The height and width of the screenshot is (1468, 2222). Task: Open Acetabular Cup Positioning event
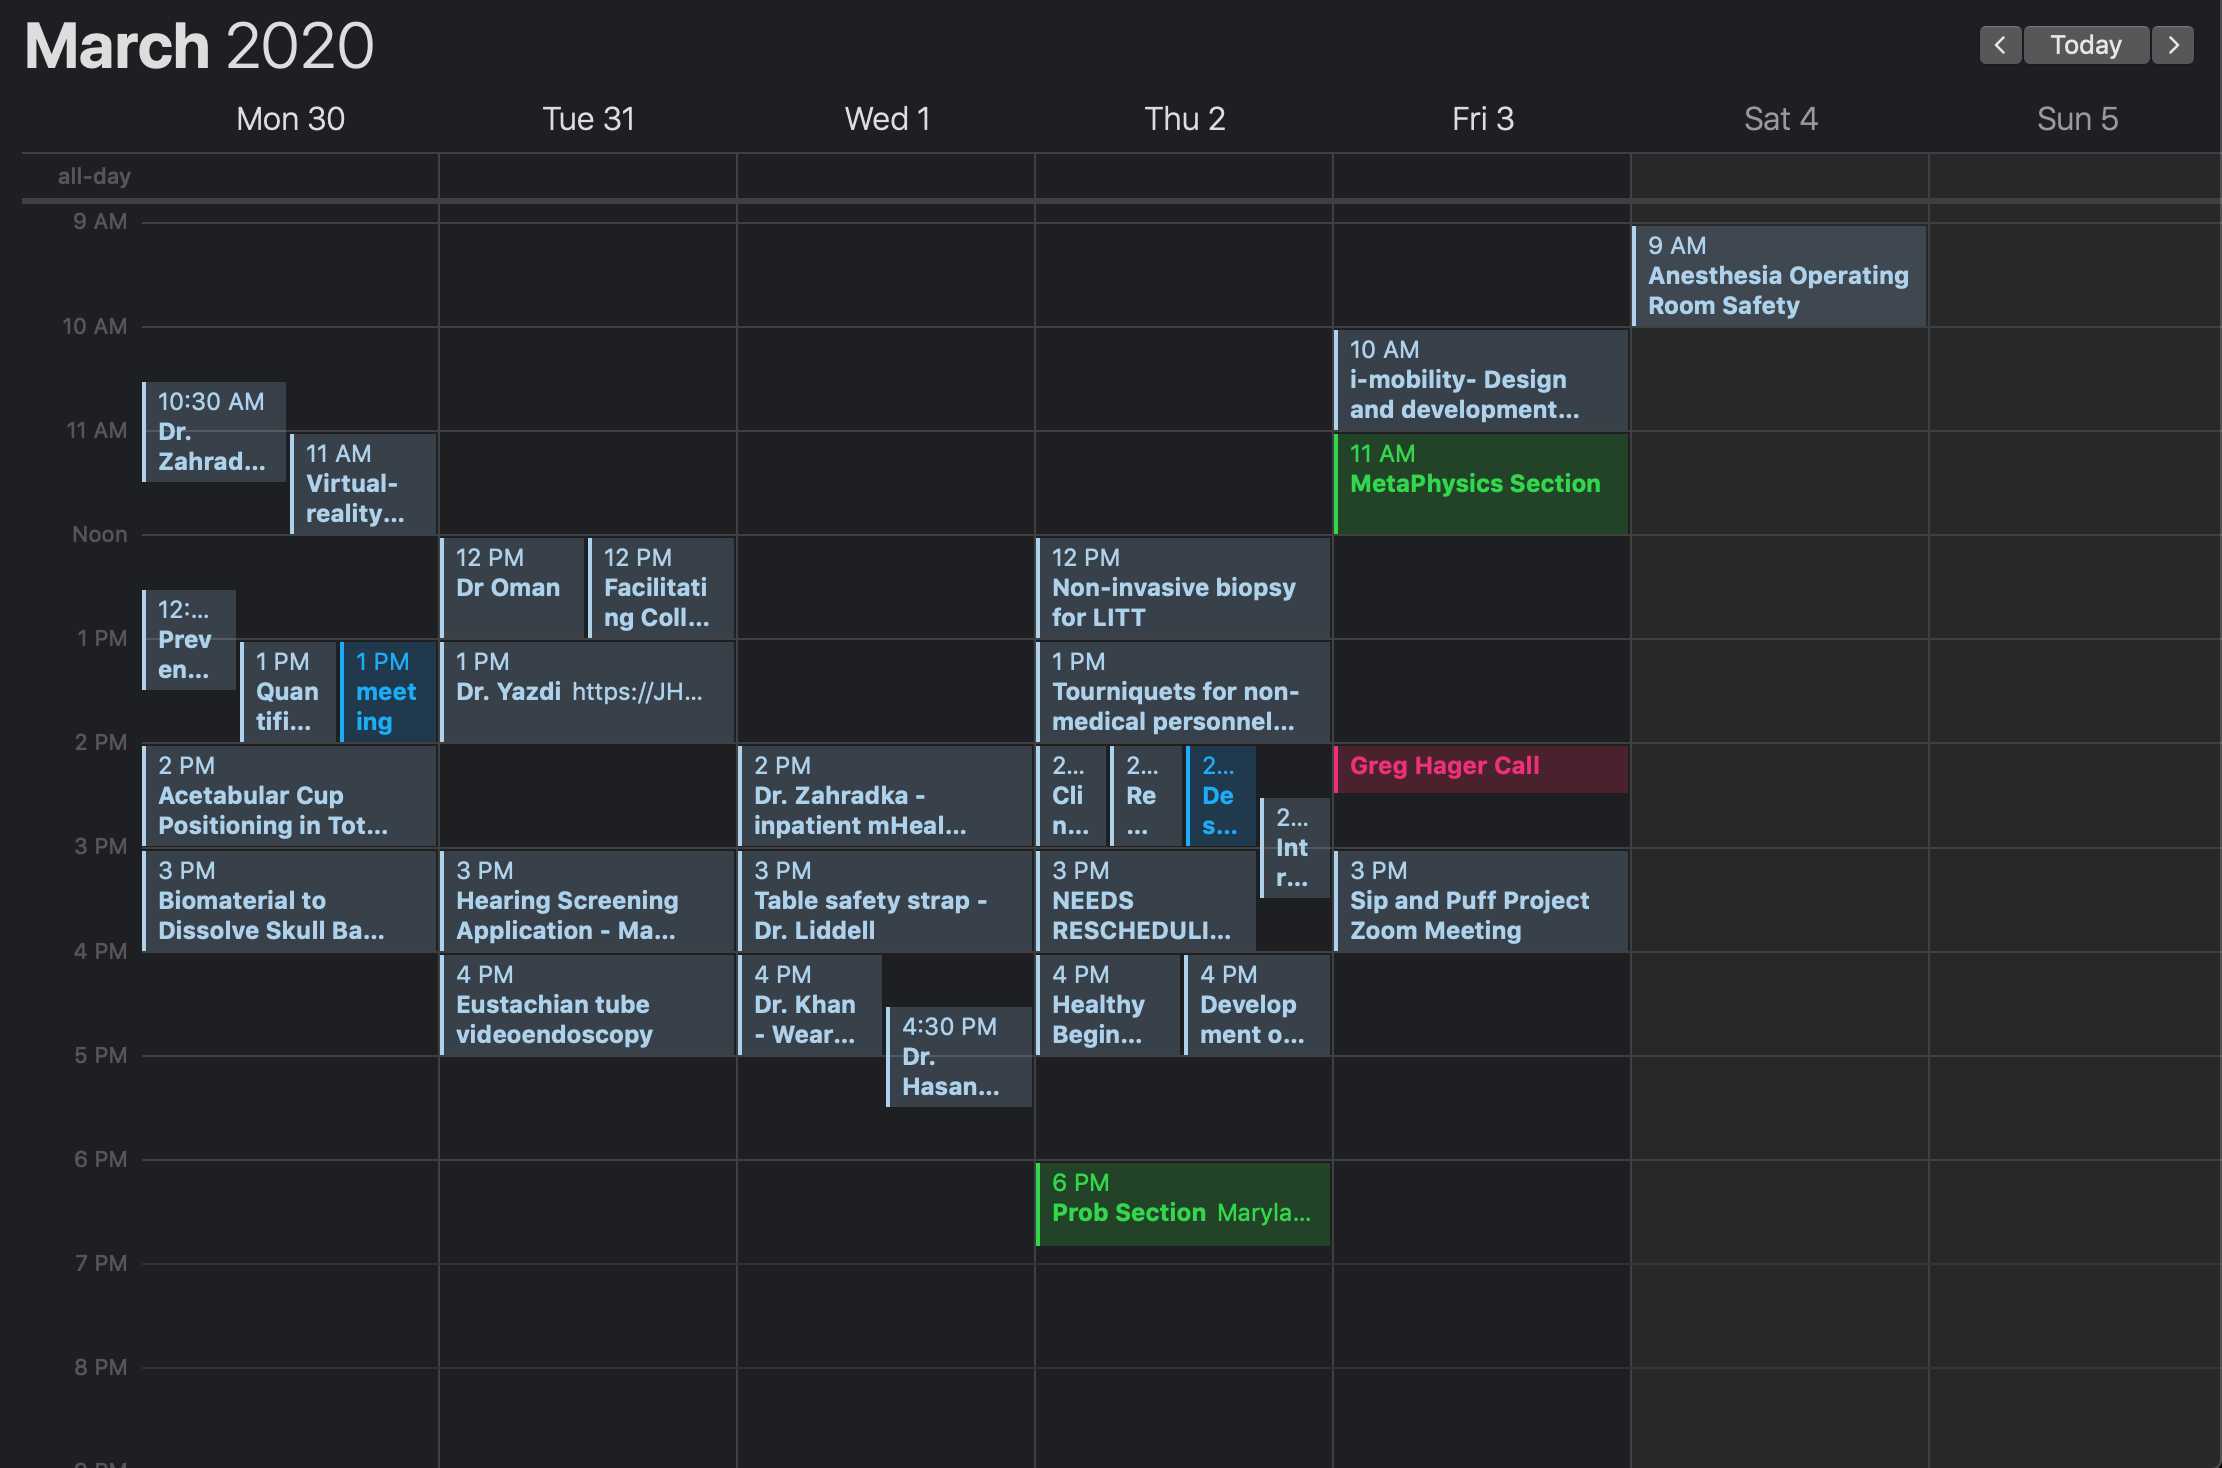click(290, 796)
